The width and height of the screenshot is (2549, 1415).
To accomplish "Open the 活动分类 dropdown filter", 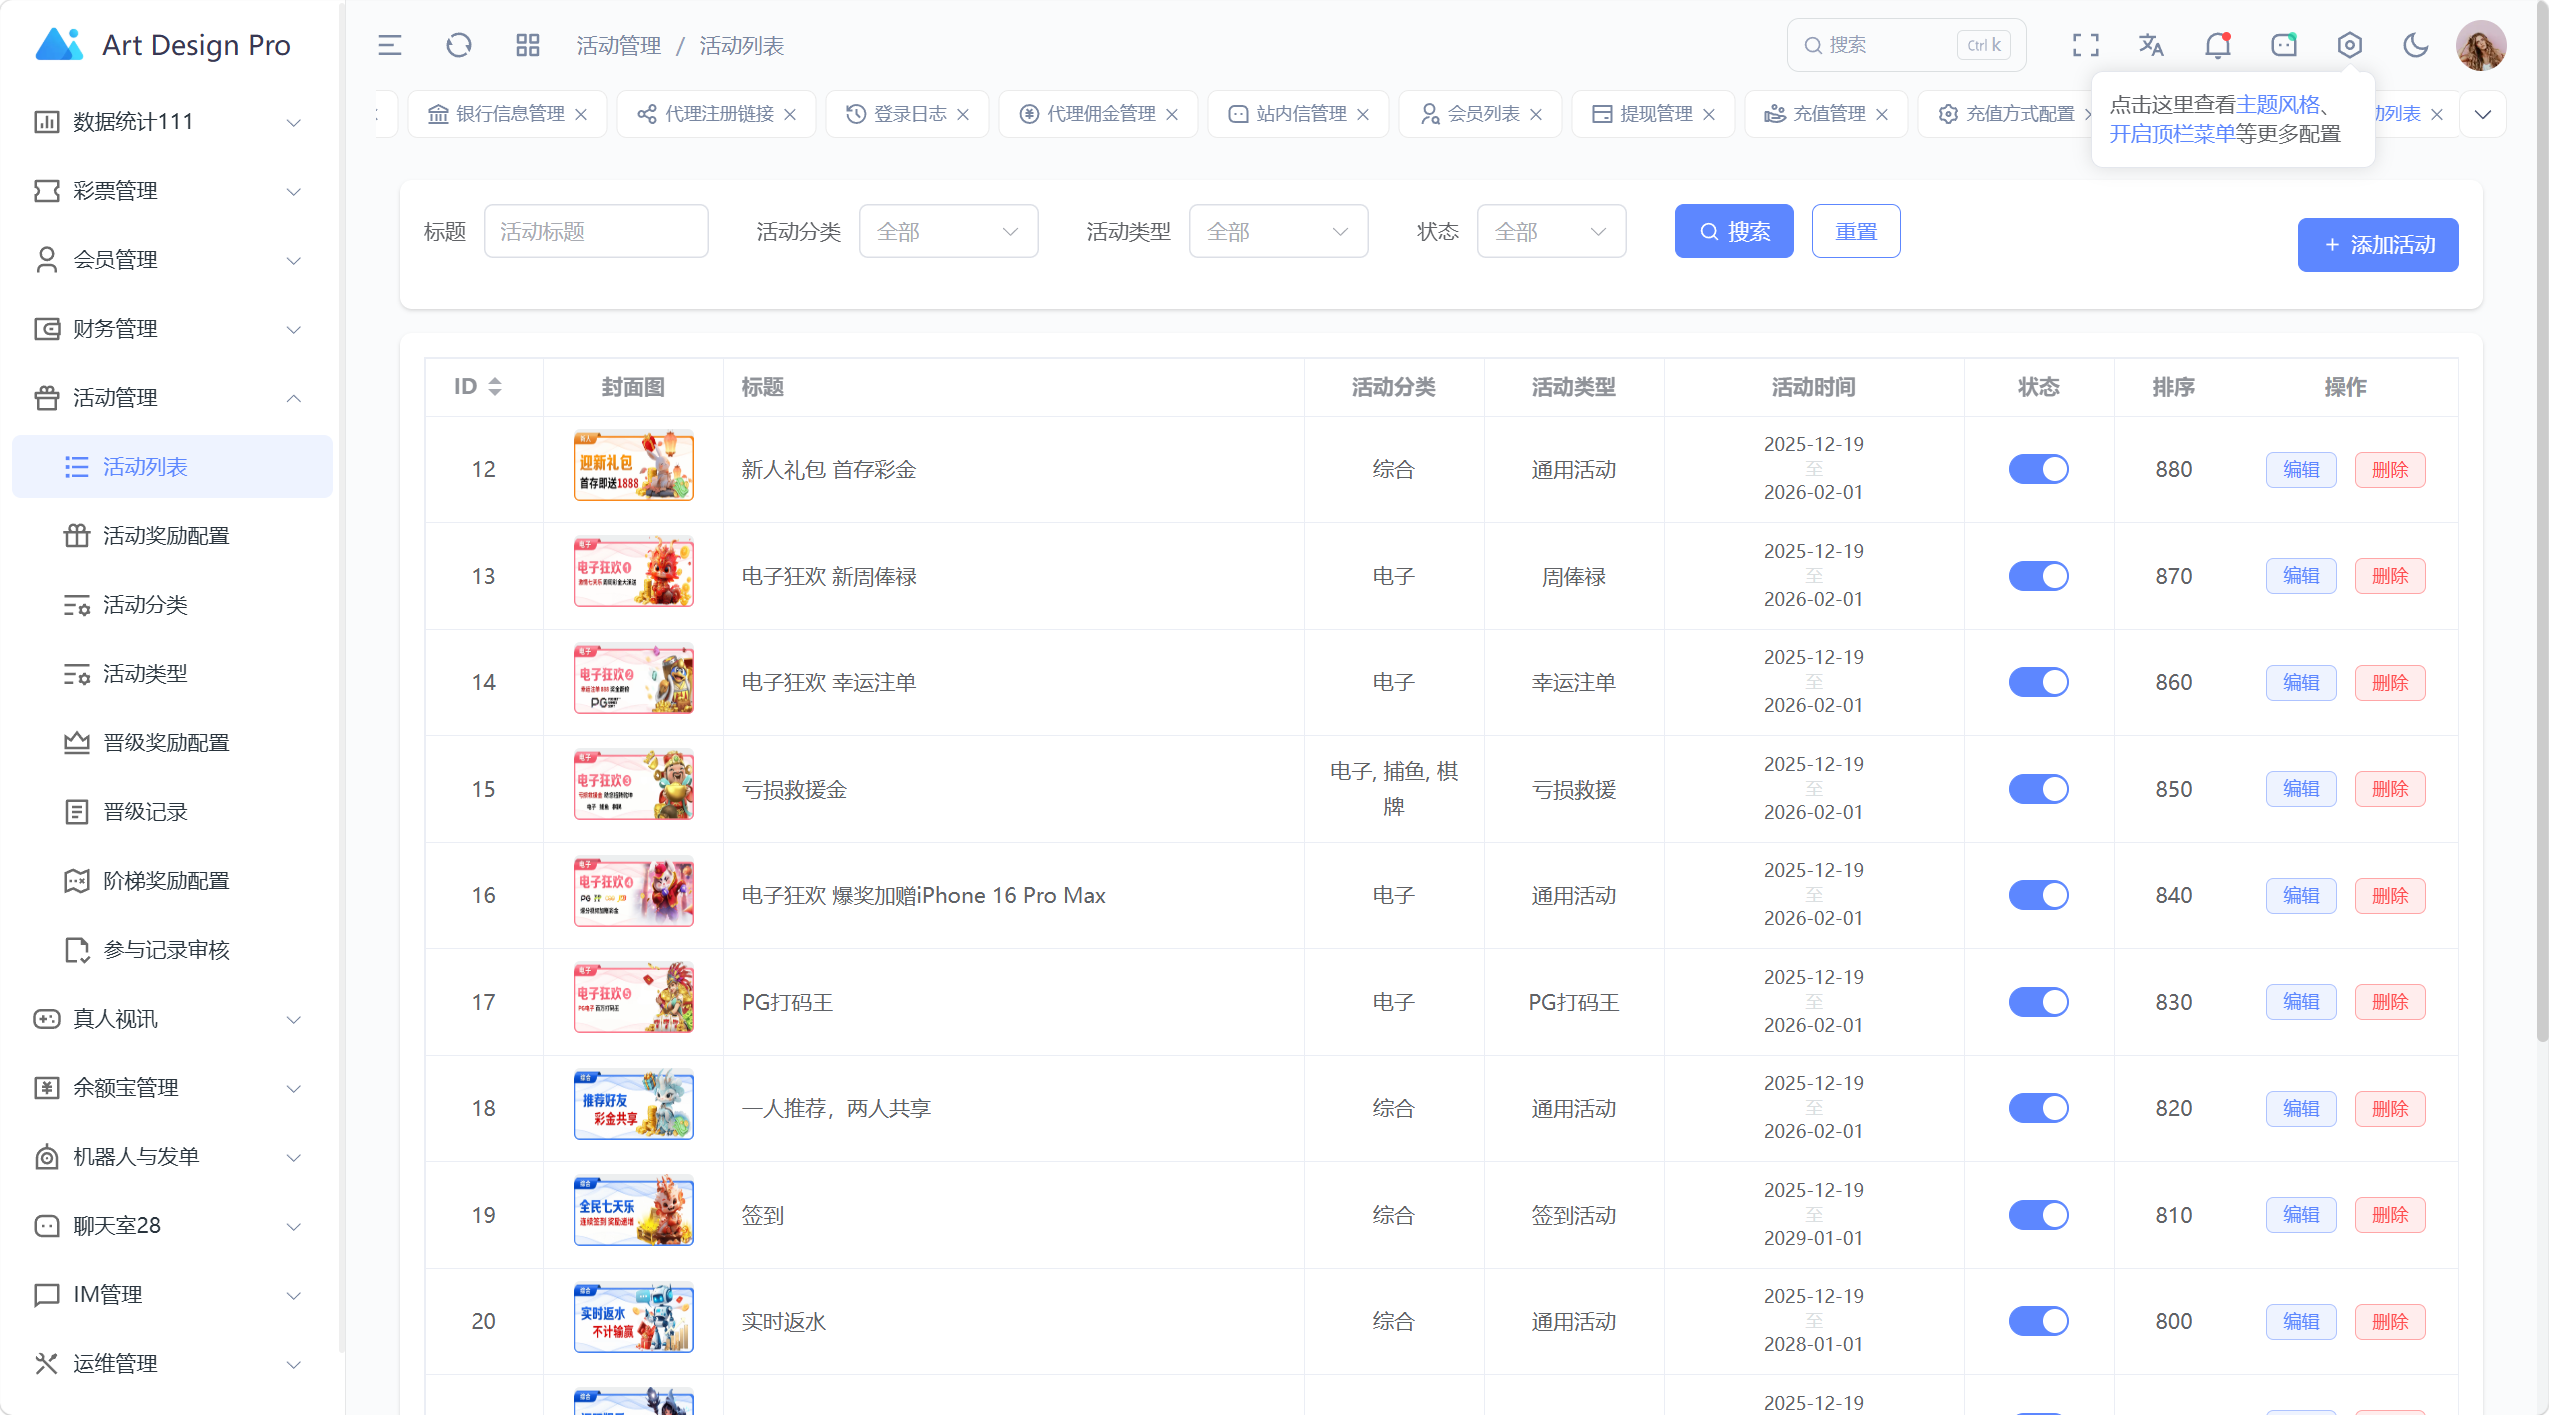I will 948,231.
